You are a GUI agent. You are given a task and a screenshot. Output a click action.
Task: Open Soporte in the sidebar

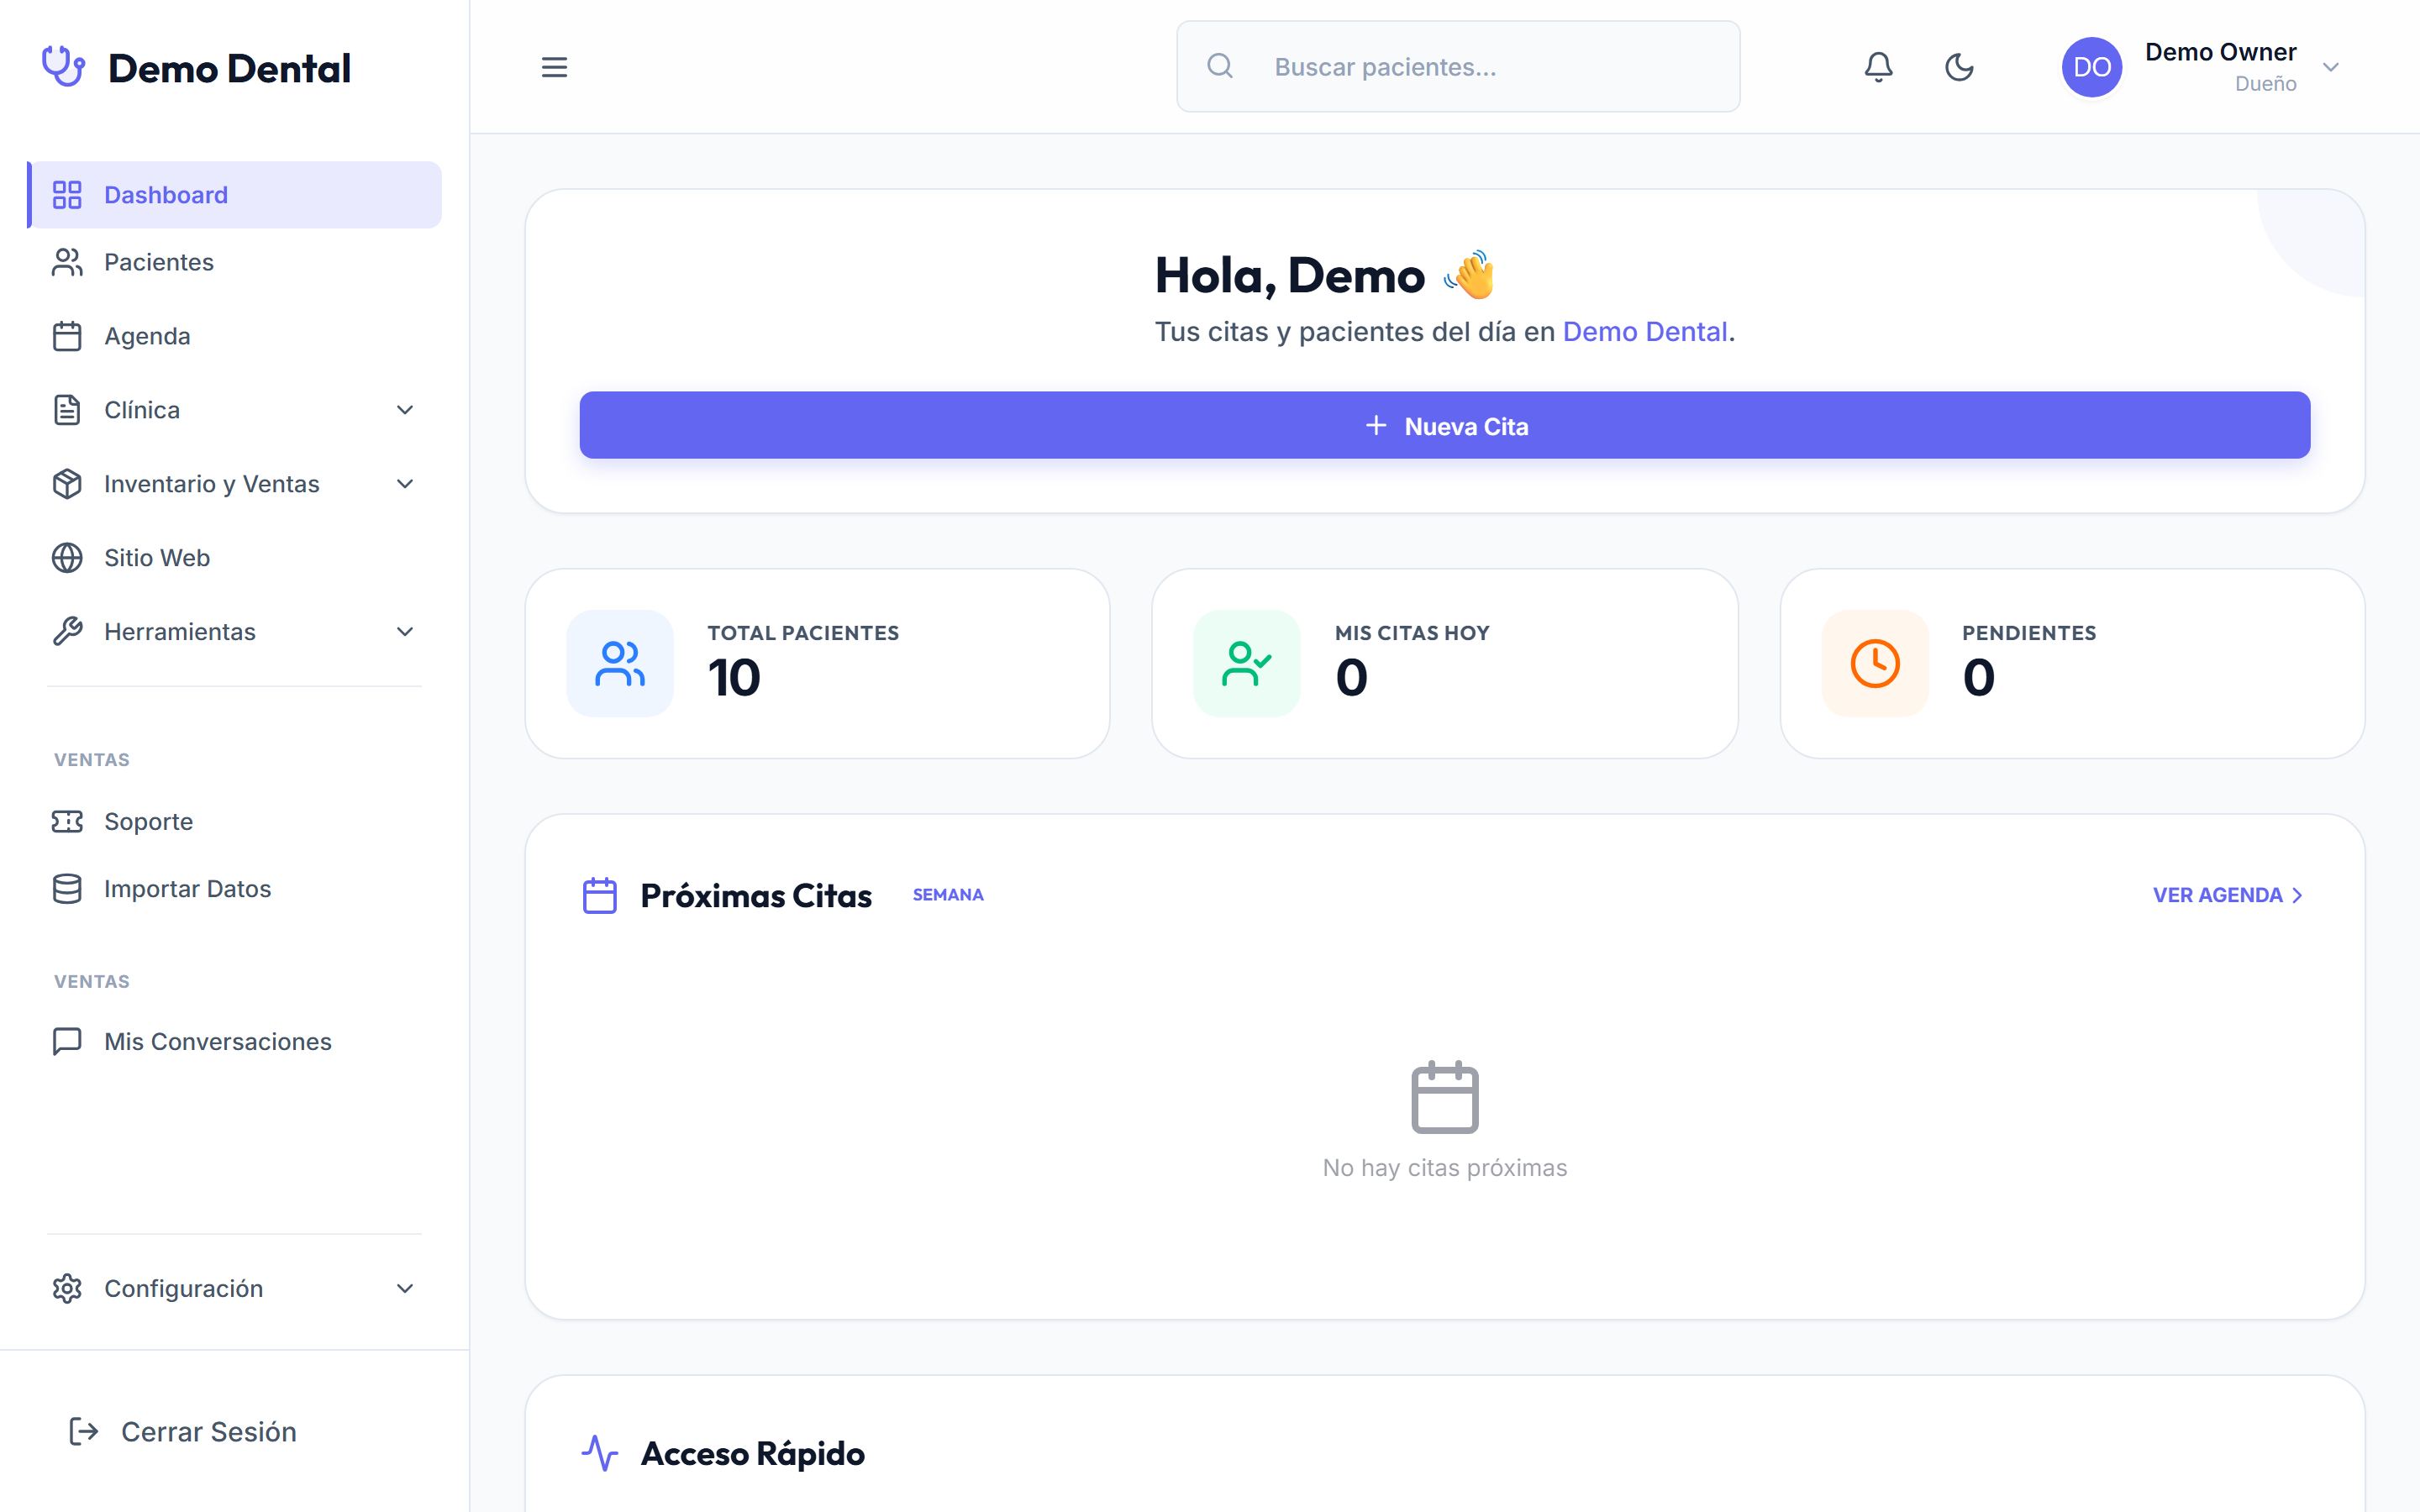click(235, 822)
